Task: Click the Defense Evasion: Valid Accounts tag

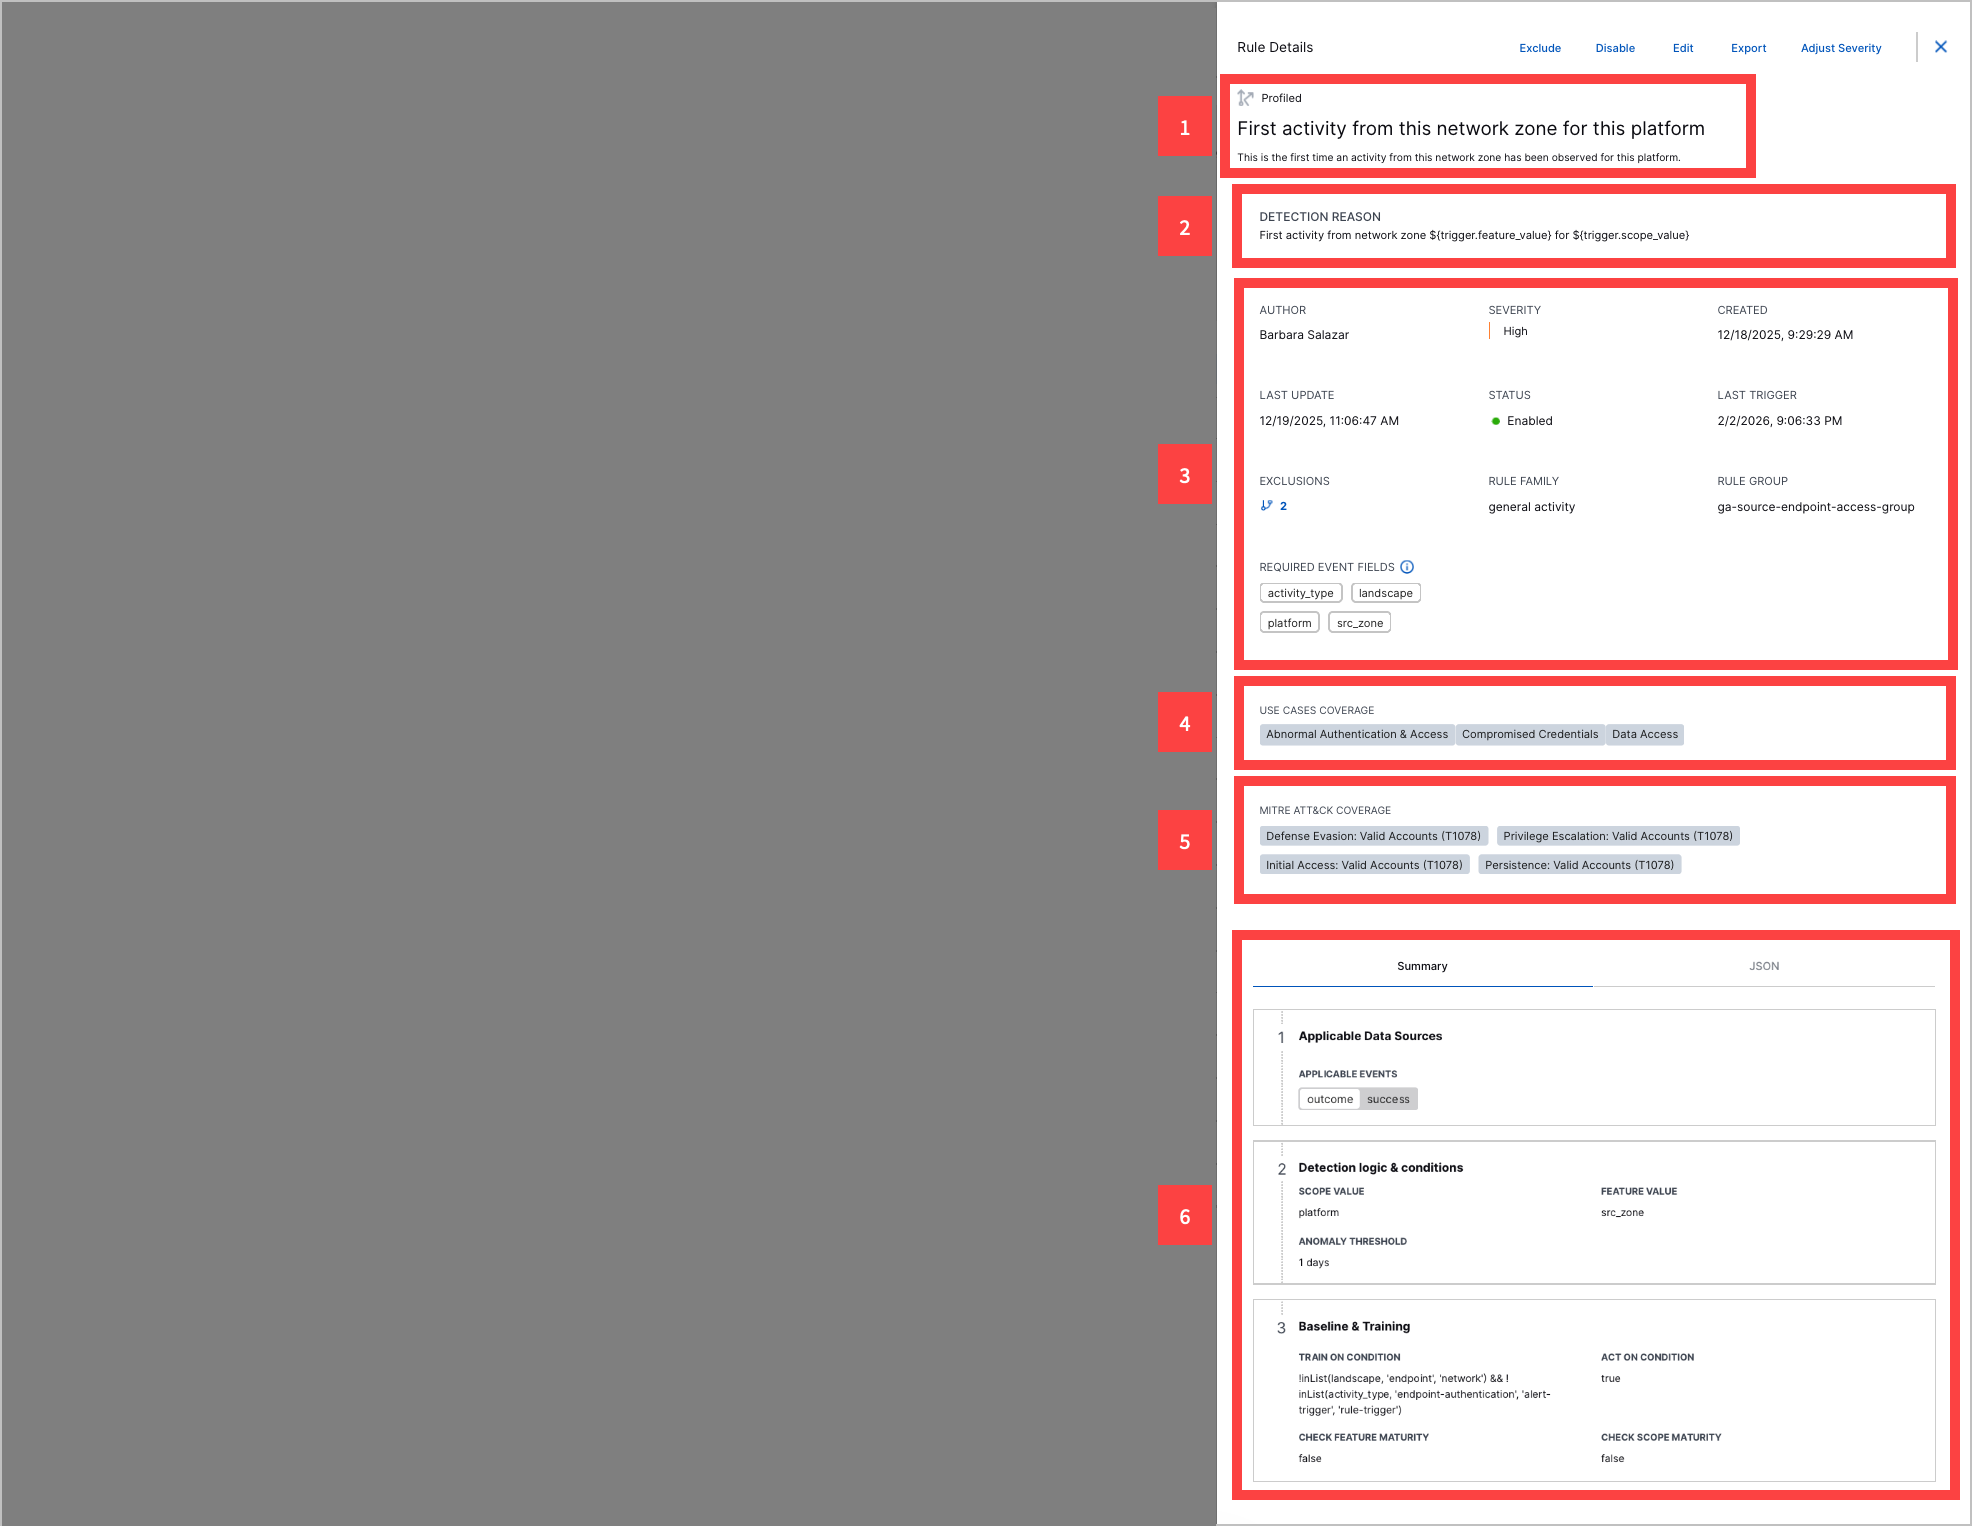Action: point(1372,836)
